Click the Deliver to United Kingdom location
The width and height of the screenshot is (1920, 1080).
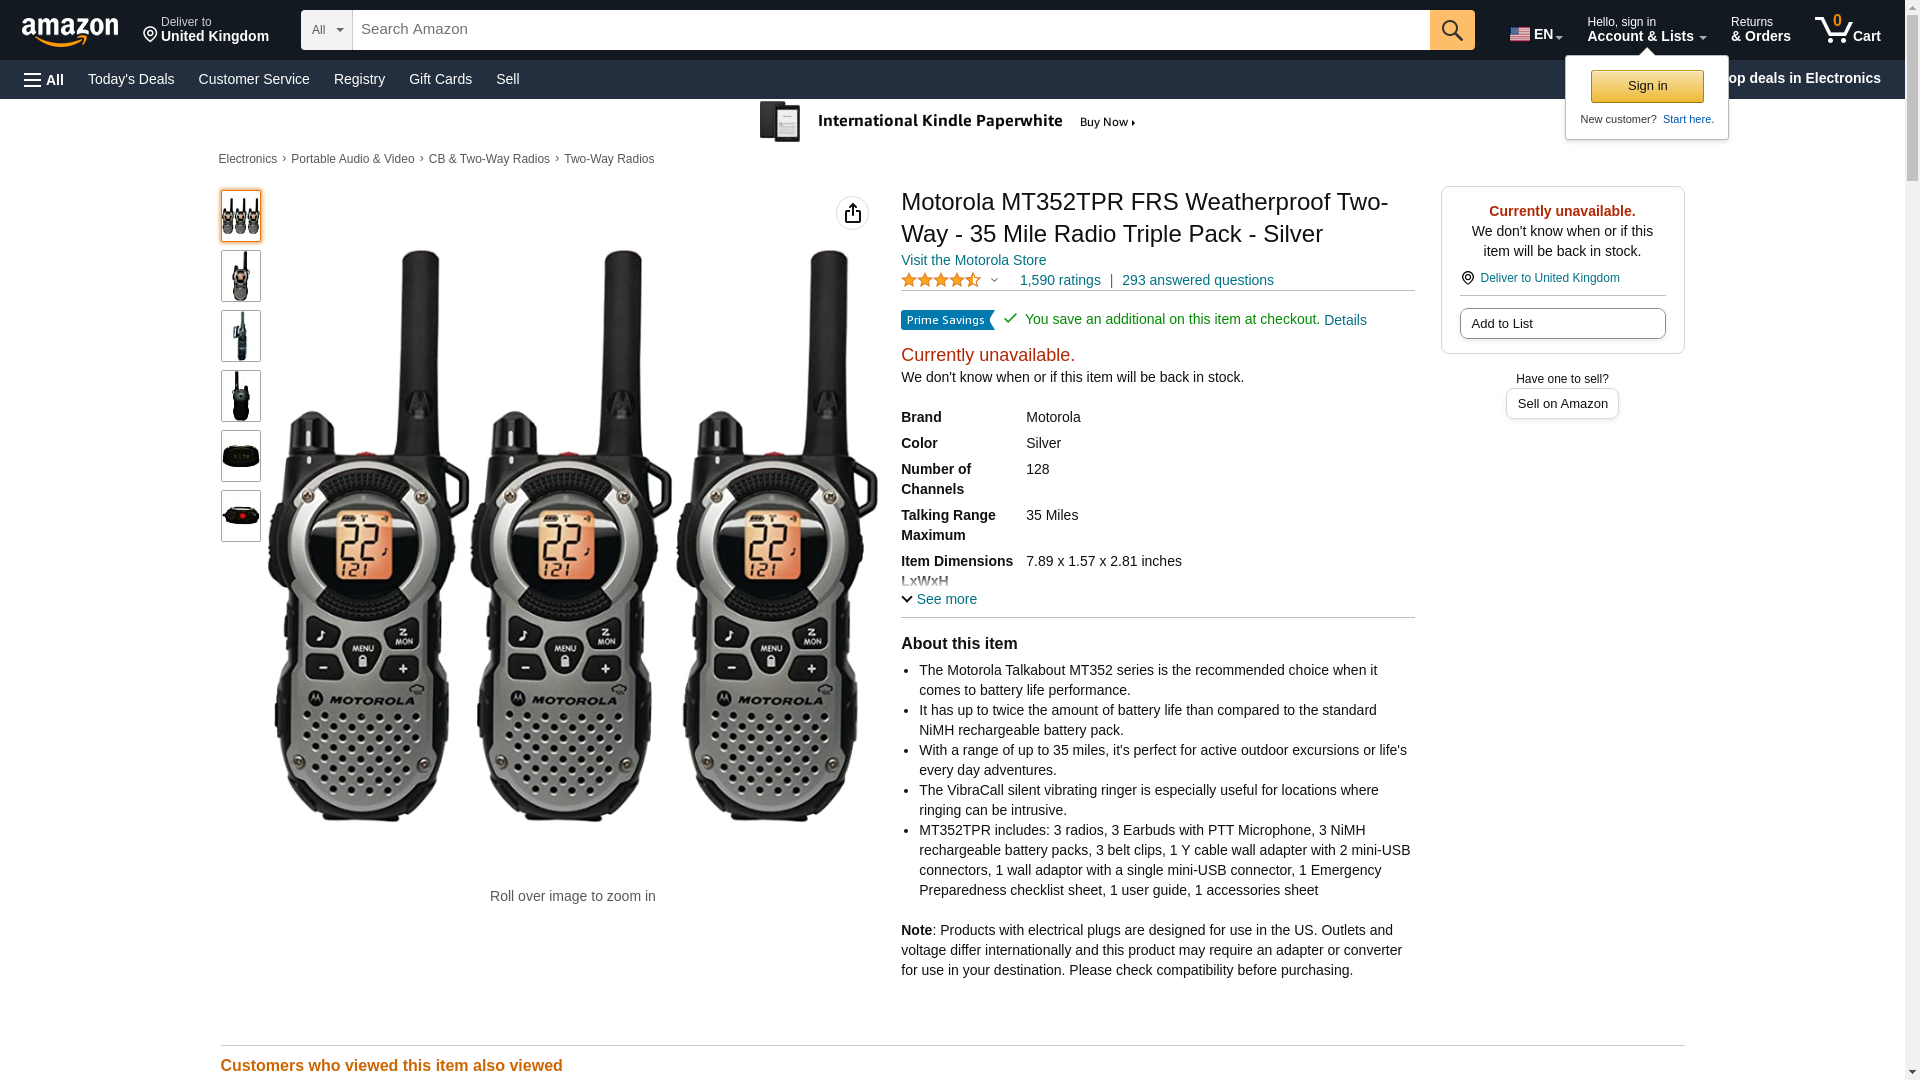tap(205, 30)
